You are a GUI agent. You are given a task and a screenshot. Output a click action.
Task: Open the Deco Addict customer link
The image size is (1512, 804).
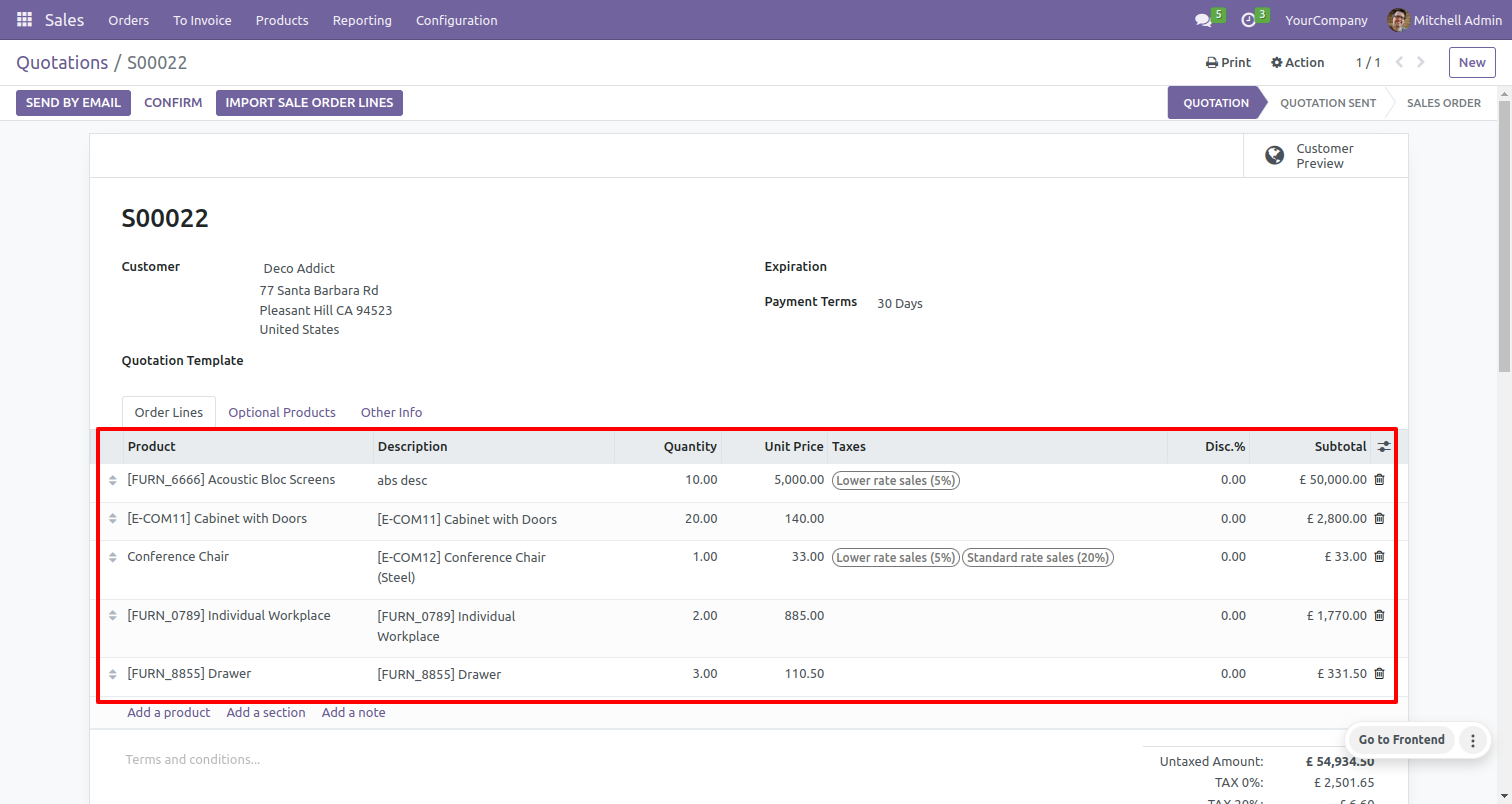pyautogui.click(x=299, y=268)
